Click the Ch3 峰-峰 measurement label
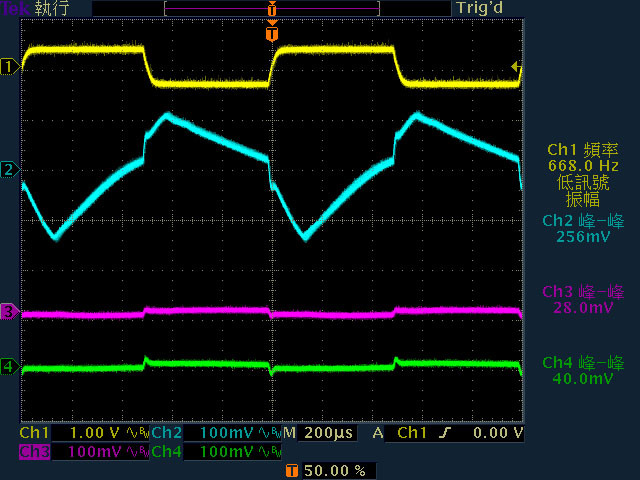 point(583,292)
